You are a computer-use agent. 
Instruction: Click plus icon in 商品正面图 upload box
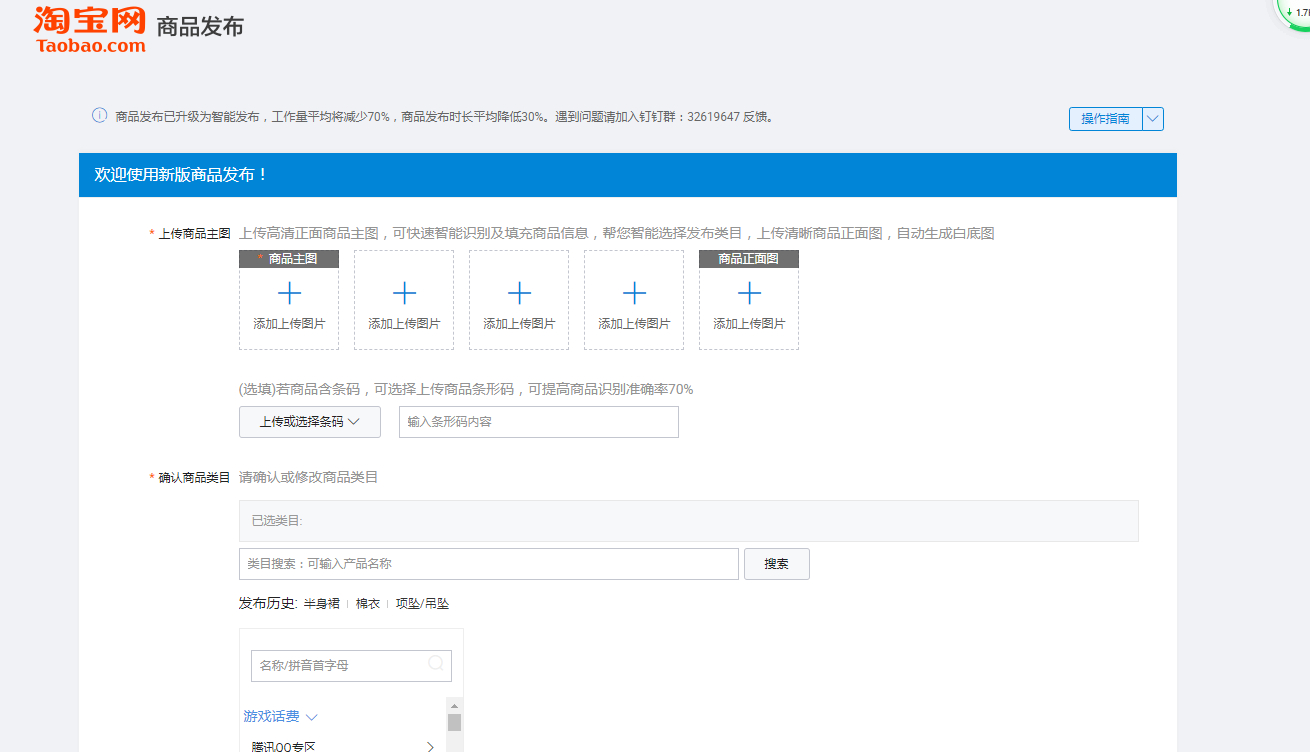point(749,293)
